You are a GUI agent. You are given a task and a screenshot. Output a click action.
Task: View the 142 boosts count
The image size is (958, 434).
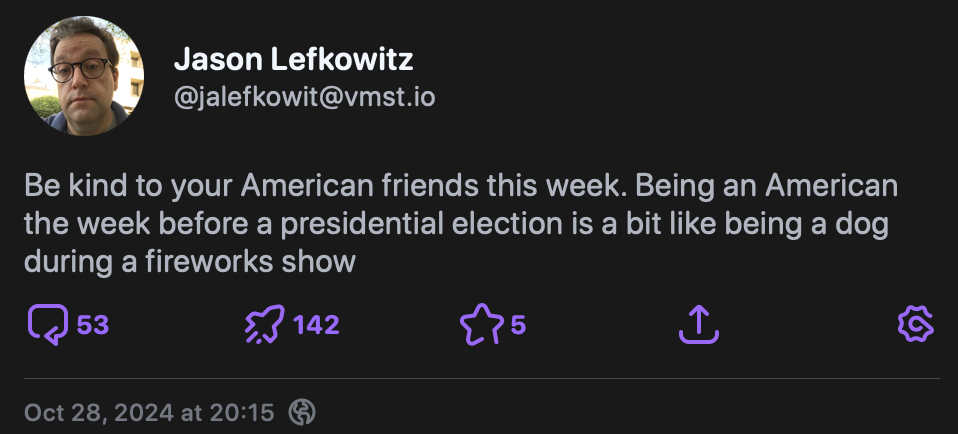coord(317,325)
